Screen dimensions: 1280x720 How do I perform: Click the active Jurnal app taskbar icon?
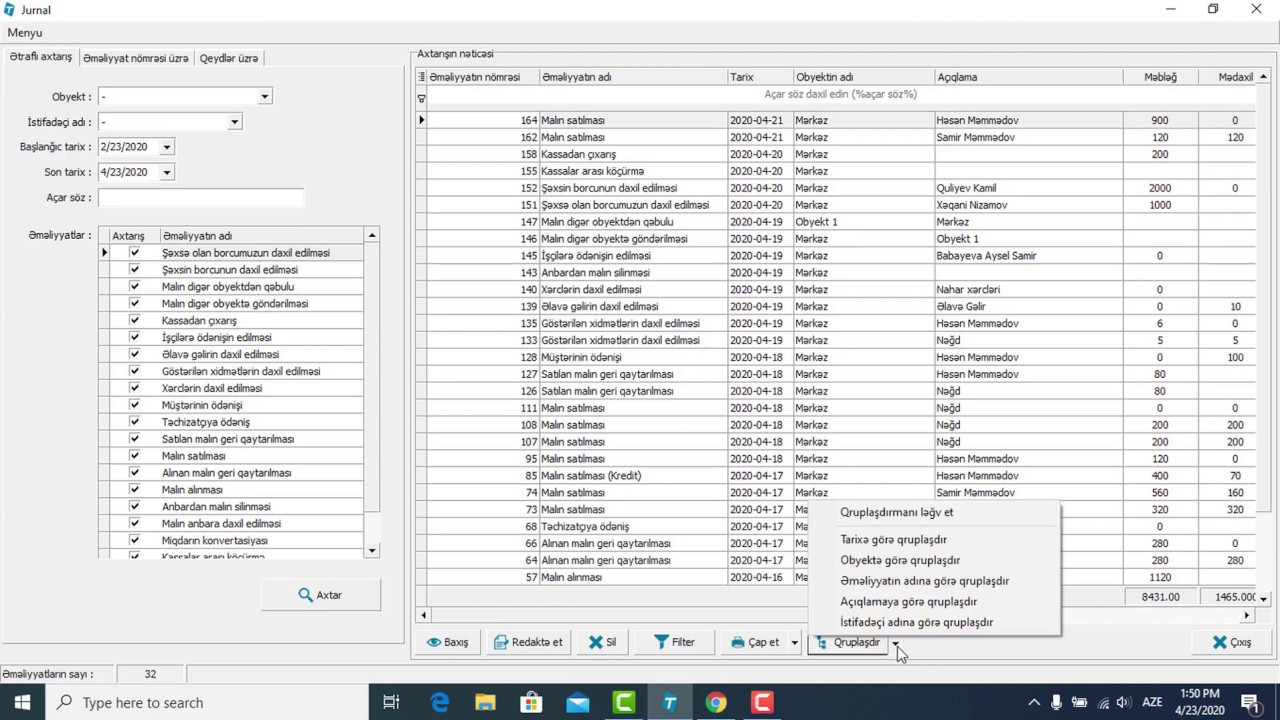[669, 703]
